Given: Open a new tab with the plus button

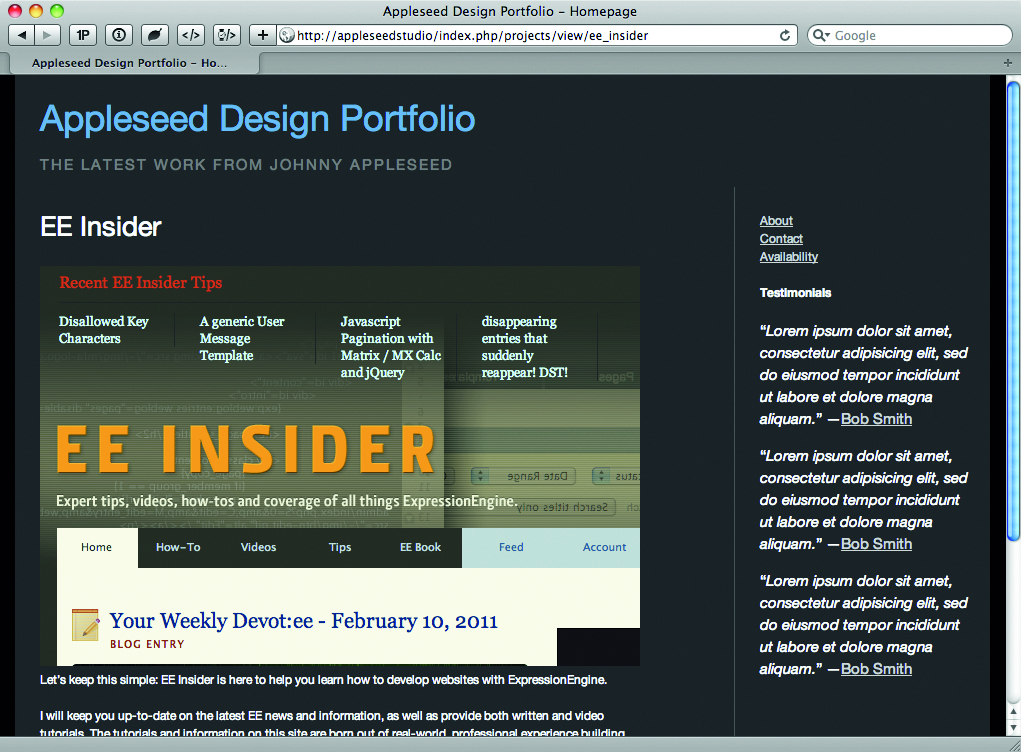Looking at the screenshot, I should click(1007, 63).
